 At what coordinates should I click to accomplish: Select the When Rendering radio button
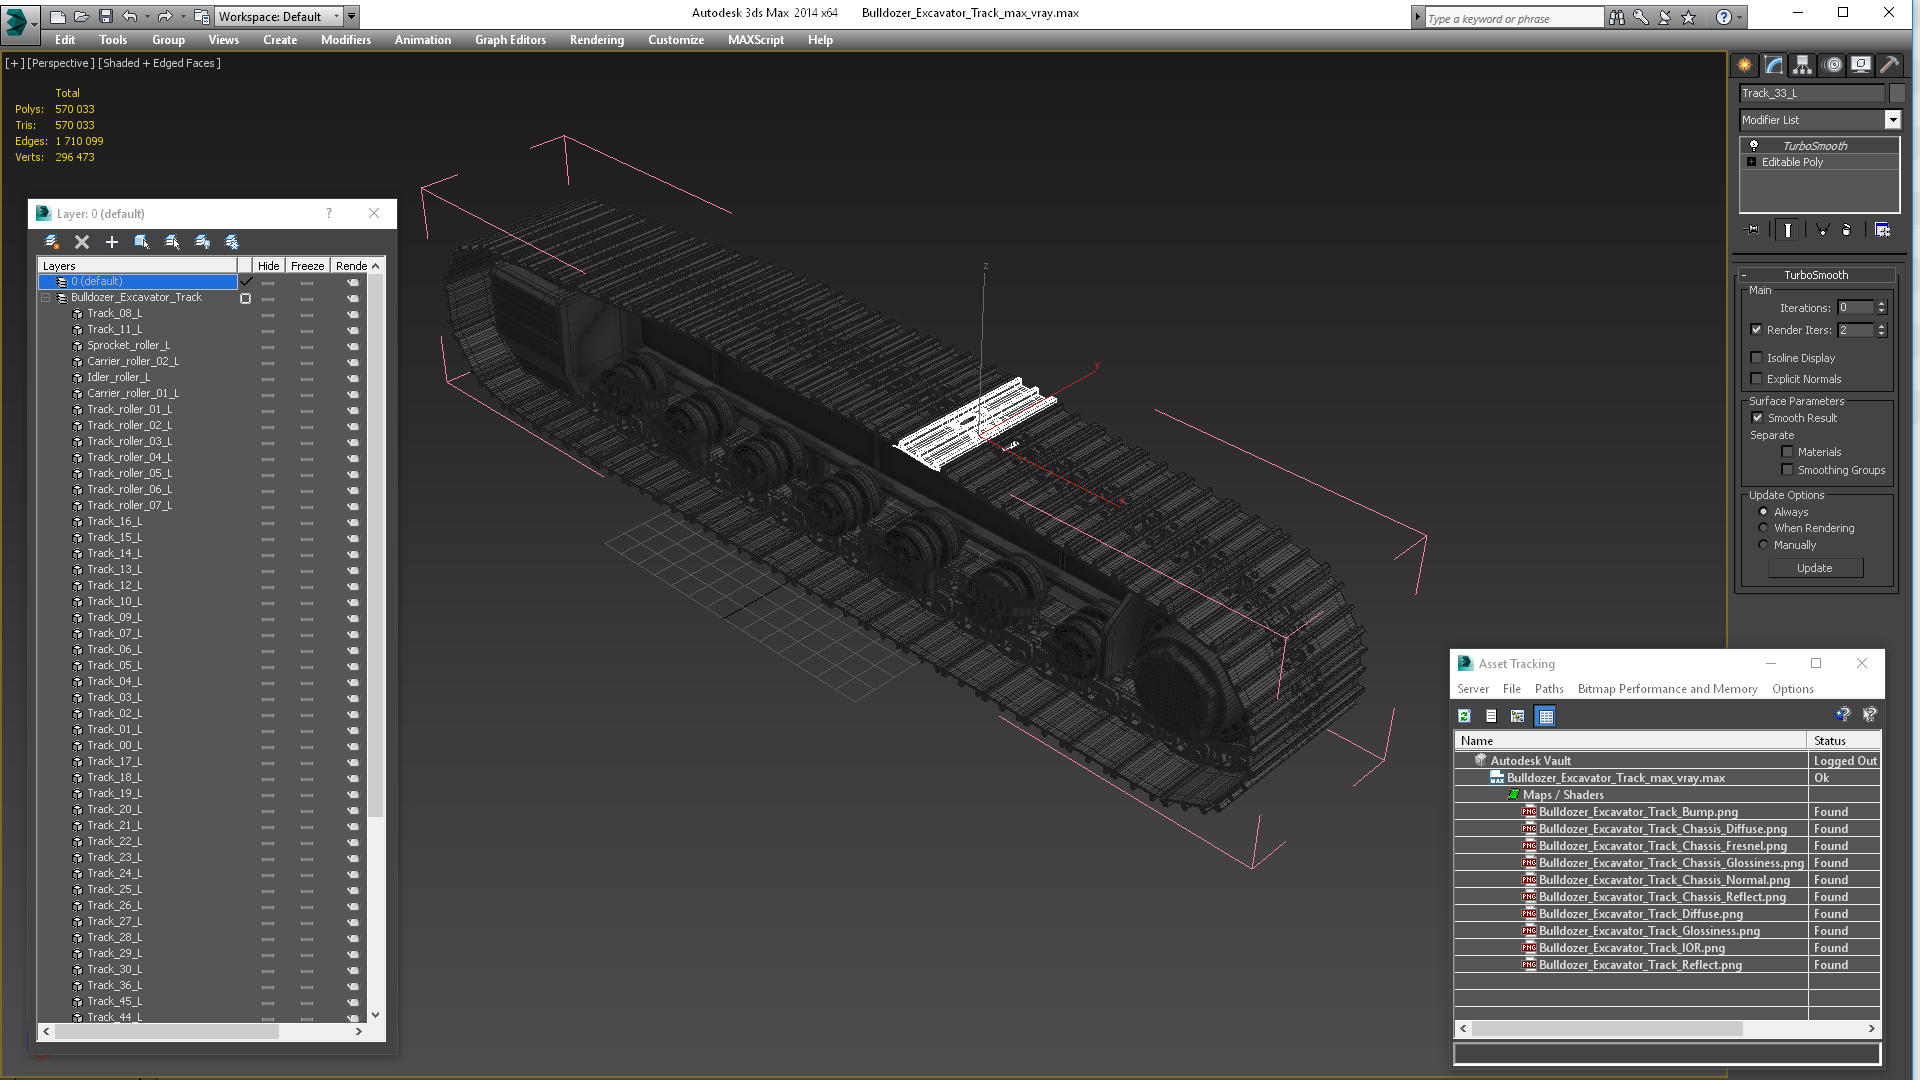(1763, 528)
